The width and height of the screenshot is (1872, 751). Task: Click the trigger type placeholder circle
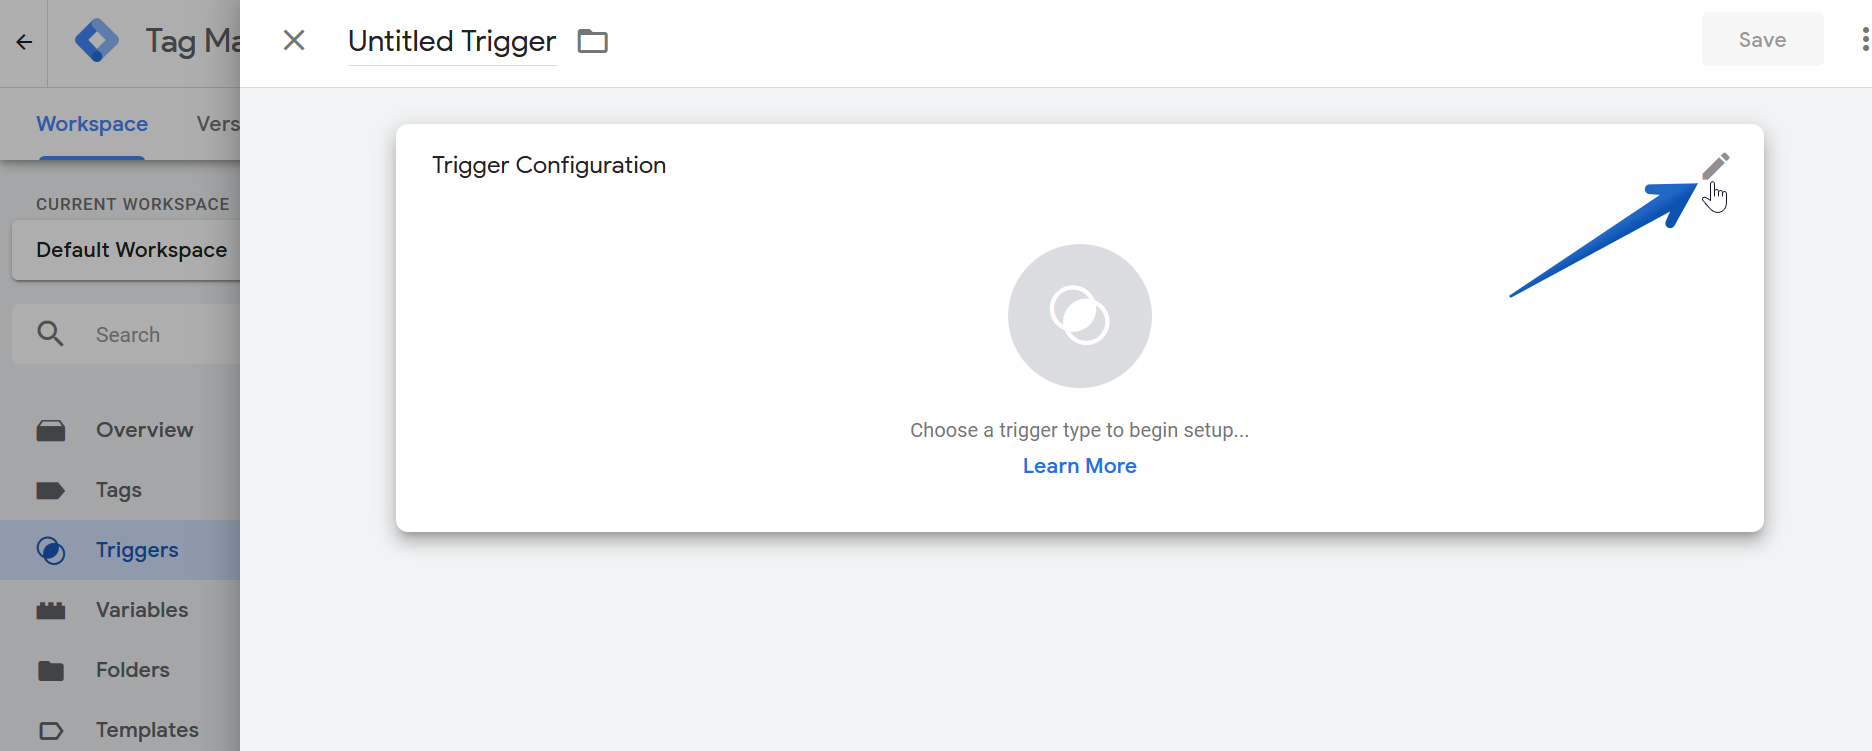(x=1080, y=316)
